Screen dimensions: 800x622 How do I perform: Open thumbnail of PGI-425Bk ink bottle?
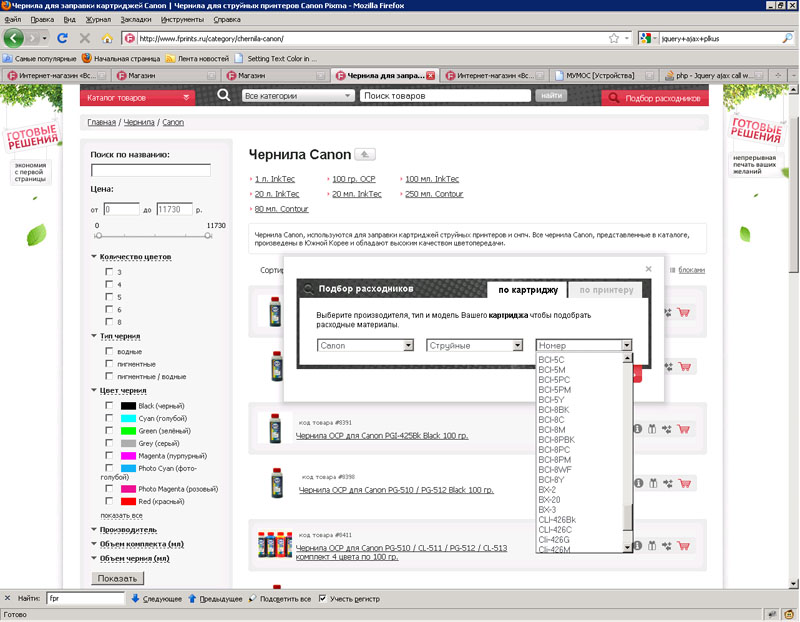tap(275, 429)
